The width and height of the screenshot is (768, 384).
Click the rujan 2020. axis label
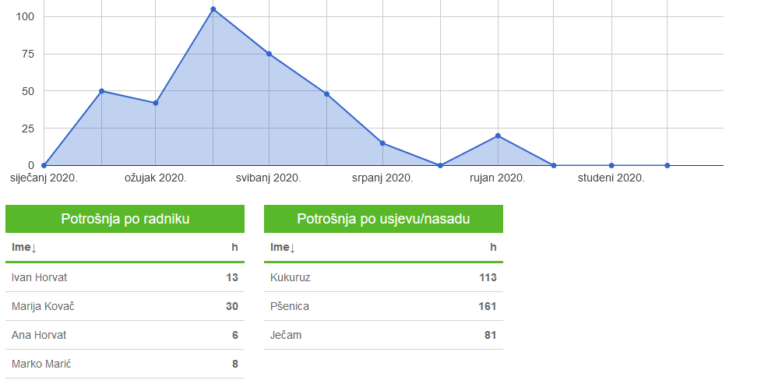pos(497,178)
